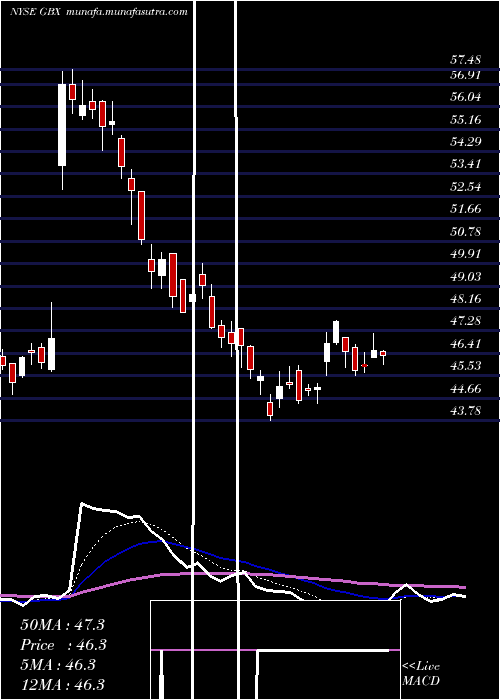Click the <<Live MACD label

(x=421, y=674)
